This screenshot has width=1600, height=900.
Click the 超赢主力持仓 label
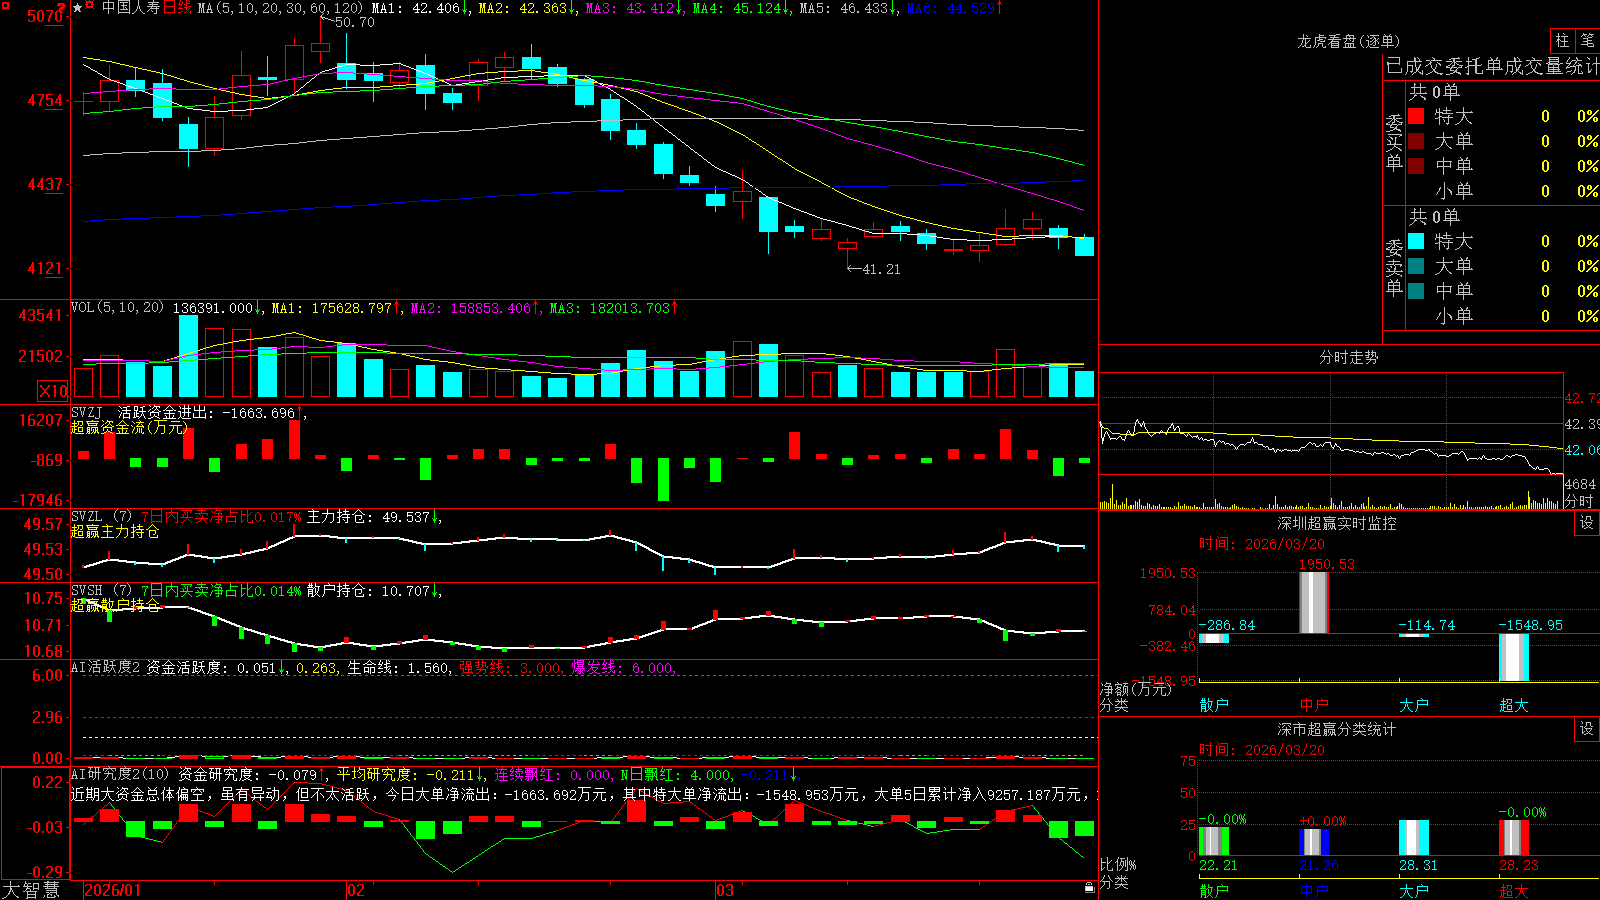coord(115,531)
